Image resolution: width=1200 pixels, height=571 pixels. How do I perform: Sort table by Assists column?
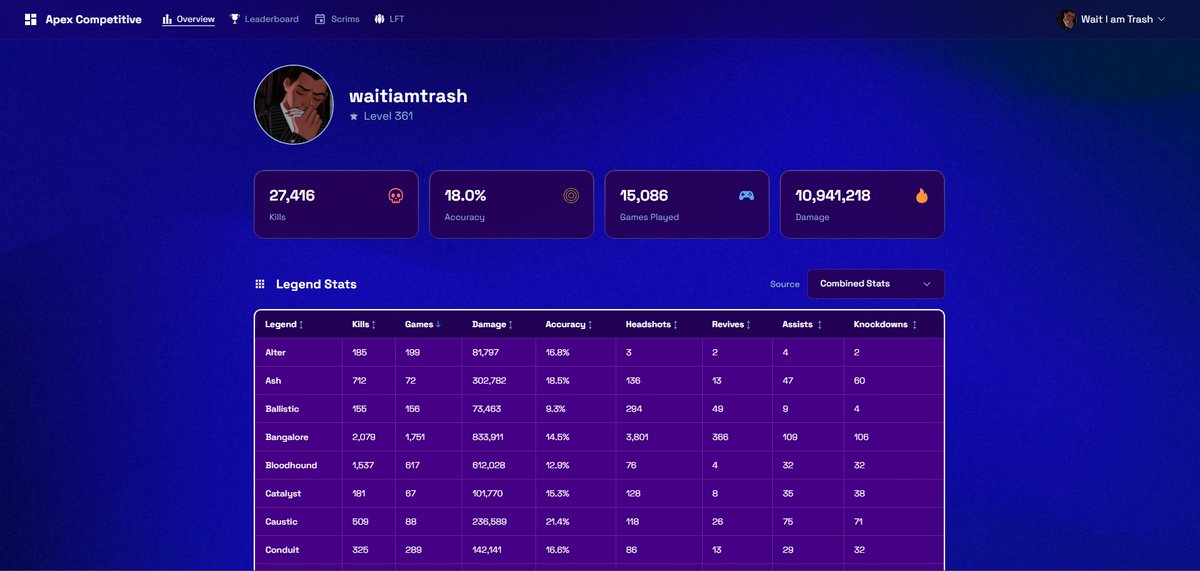coord(802,324)
